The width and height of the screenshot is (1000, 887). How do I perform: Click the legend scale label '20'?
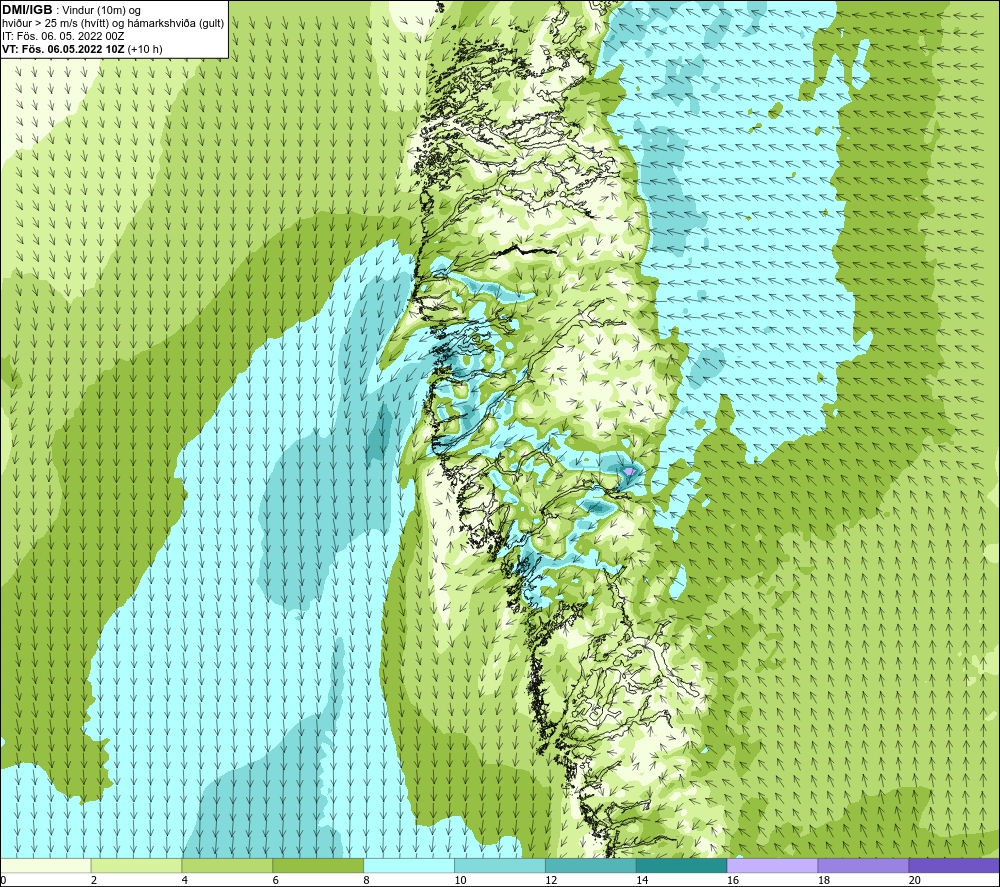coord(915,880)
